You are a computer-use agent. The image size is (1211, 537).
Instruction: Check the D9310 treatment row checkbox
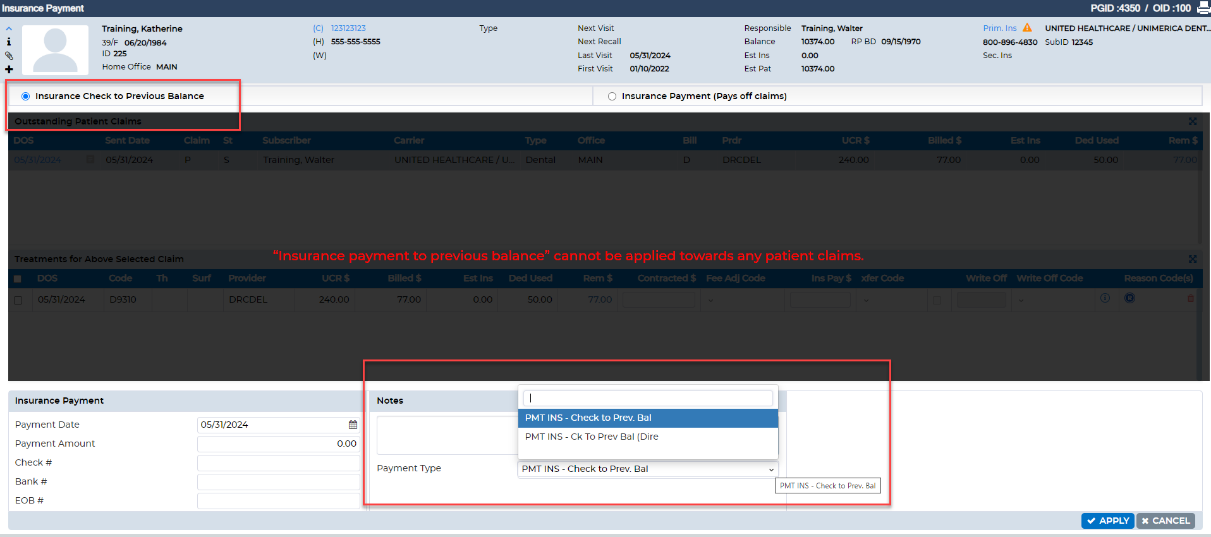pos(18,299)
